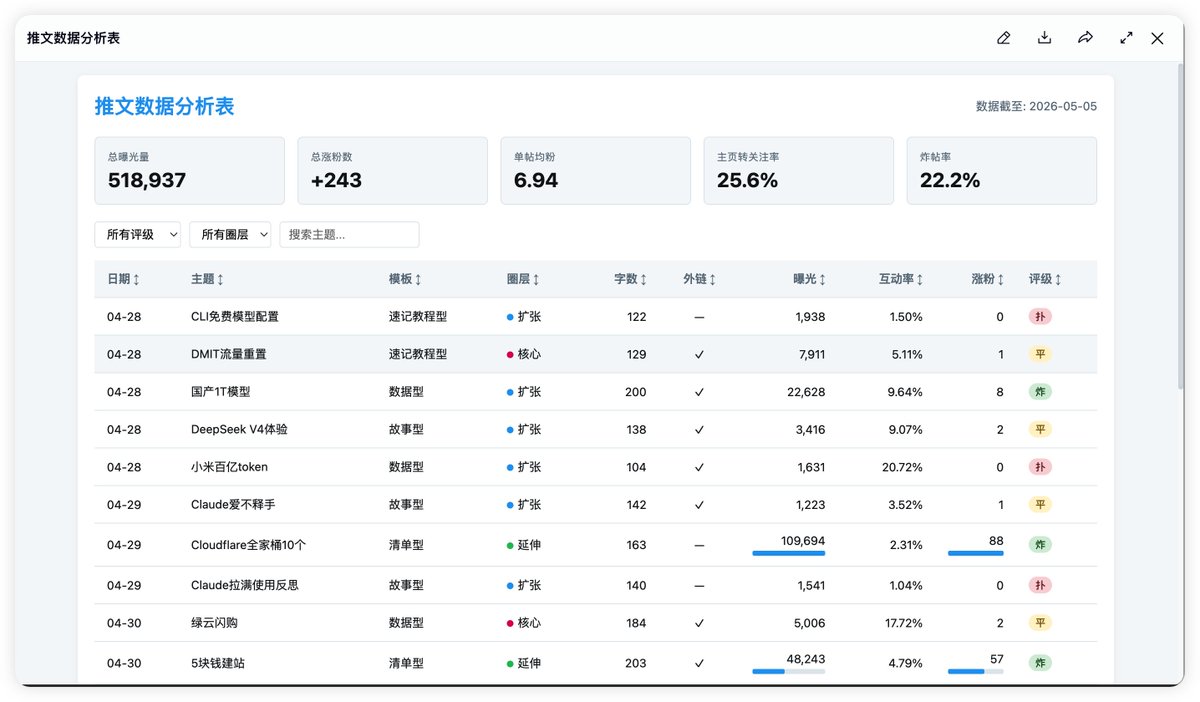Click the download icon
Screen dimensions: 1200x702
click(x=1044, y=38)
